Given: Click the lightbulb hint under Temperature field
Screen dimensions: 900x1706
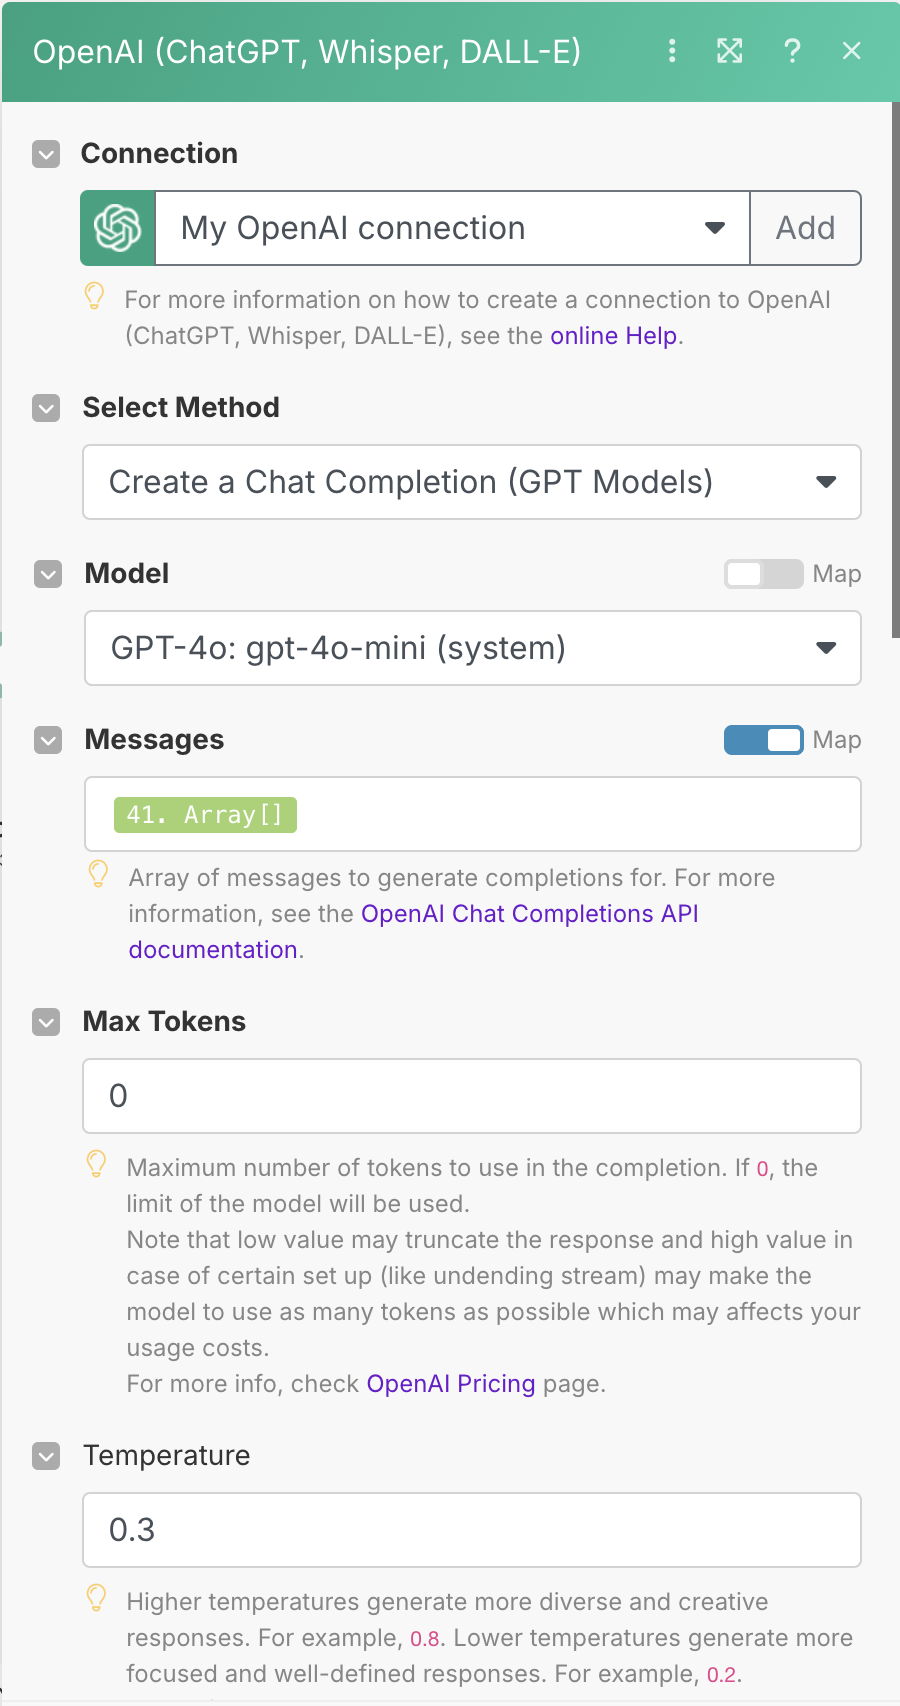Looking at the screenshot, I should (96, 1598).
